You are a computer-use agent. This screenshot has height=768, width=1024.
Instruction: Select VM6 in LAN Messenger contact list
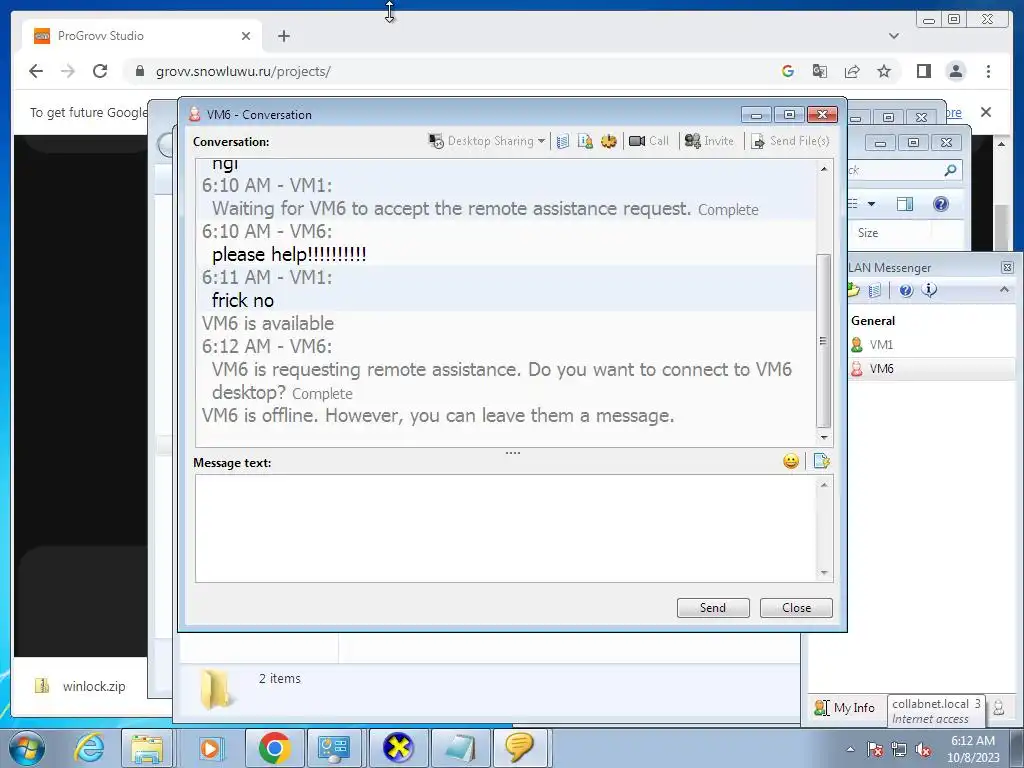click(x=881, y=369)
